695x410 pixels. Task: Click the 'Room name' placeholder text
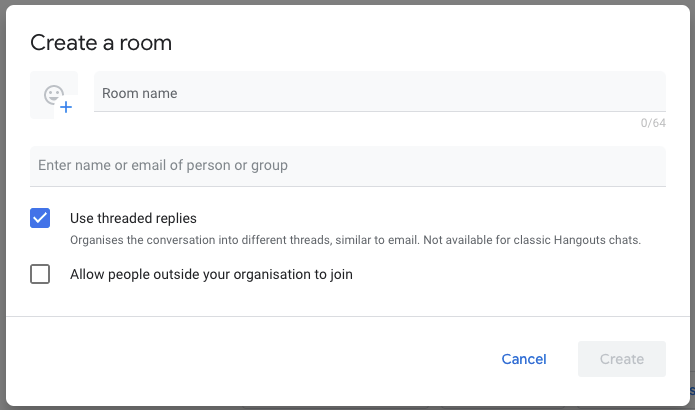coord(140,93)
